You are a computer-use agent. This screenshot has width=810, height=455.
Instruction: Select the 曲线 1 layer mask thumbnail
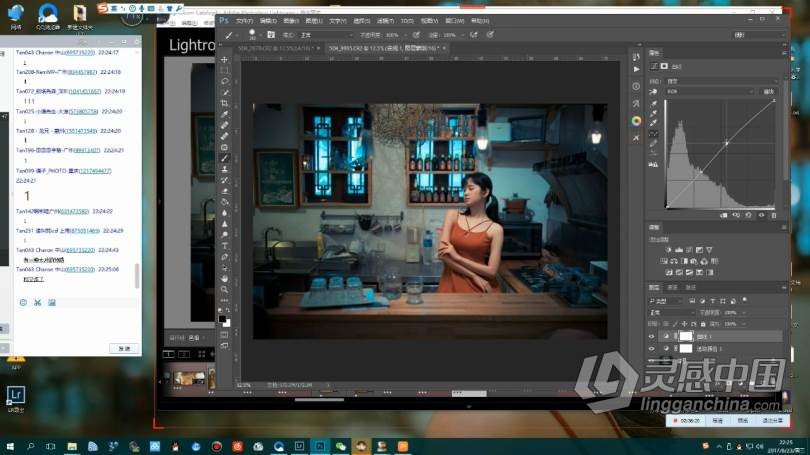685,337
